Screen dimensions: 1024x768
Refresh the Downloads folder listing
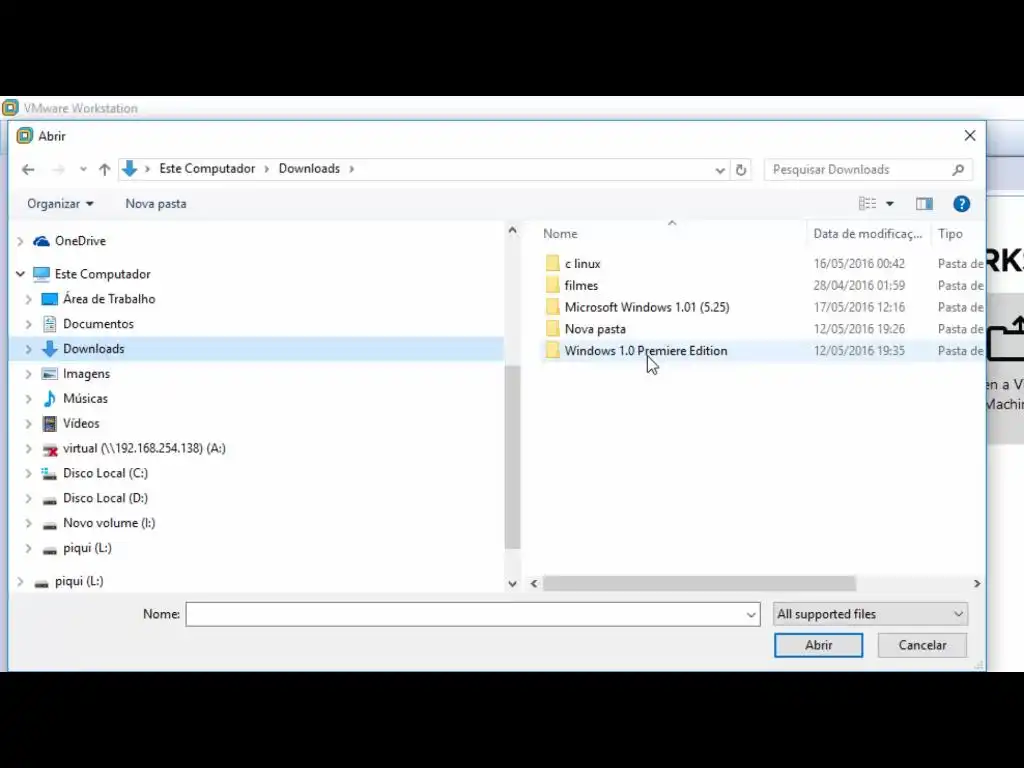pyautogui.click(x=741, y=170)
